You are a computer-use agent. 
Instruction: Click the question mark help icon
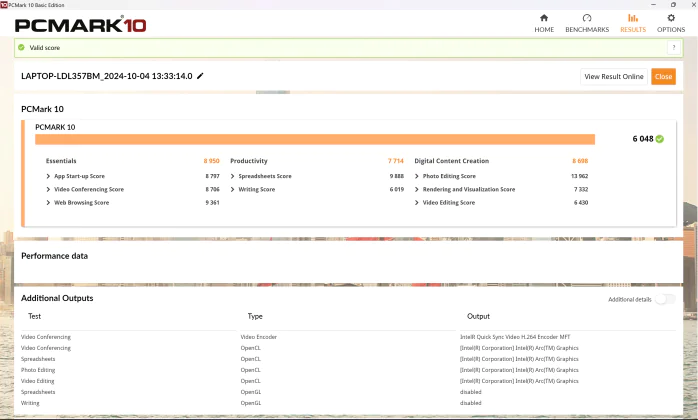tap(674, 47)
